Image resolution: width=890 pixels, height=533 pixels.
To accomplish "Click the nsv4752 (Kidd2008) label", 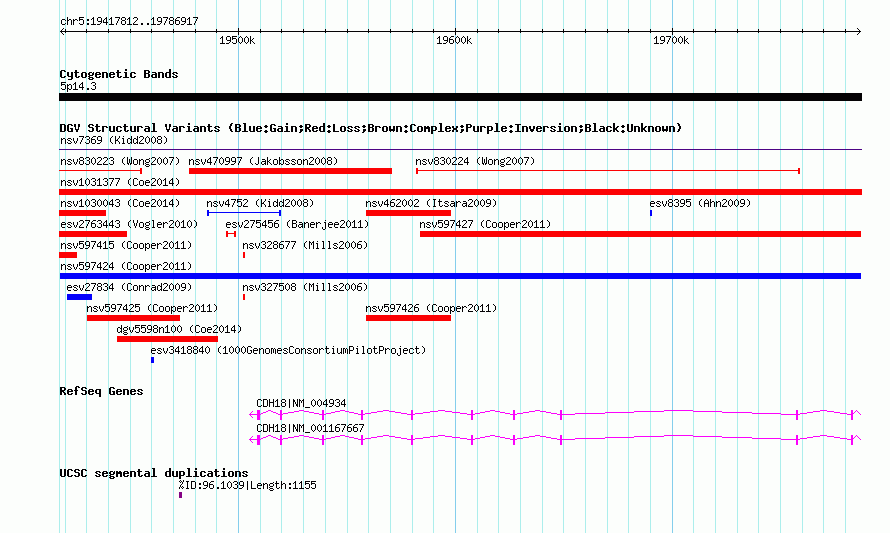I will (260, 203).
